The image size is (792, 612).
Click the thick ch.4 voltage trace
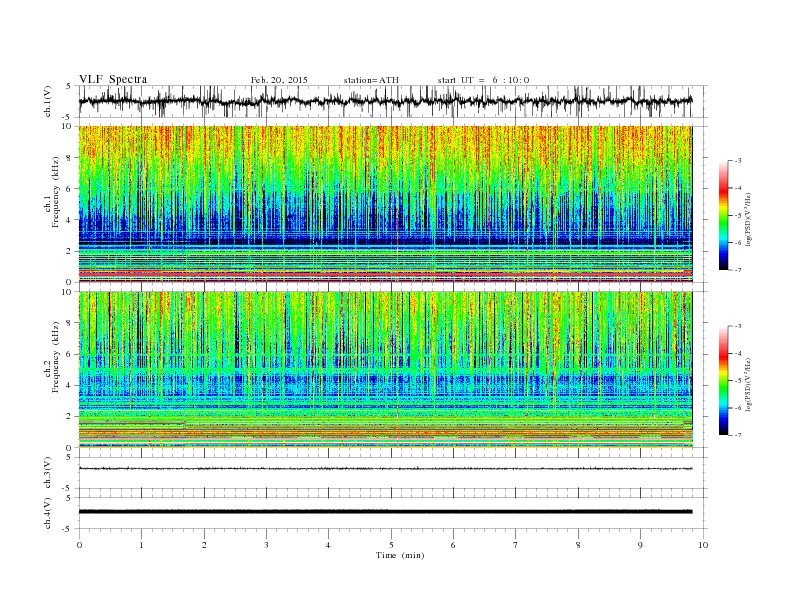click(385, 512)
